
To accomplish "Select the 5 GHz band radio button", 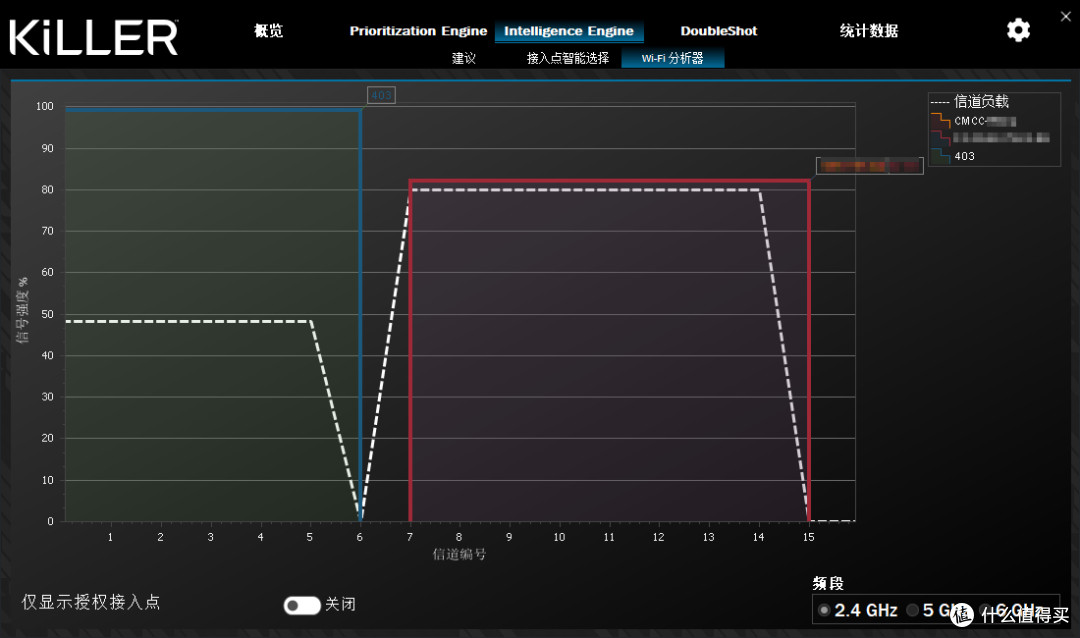I will (913, 610).
